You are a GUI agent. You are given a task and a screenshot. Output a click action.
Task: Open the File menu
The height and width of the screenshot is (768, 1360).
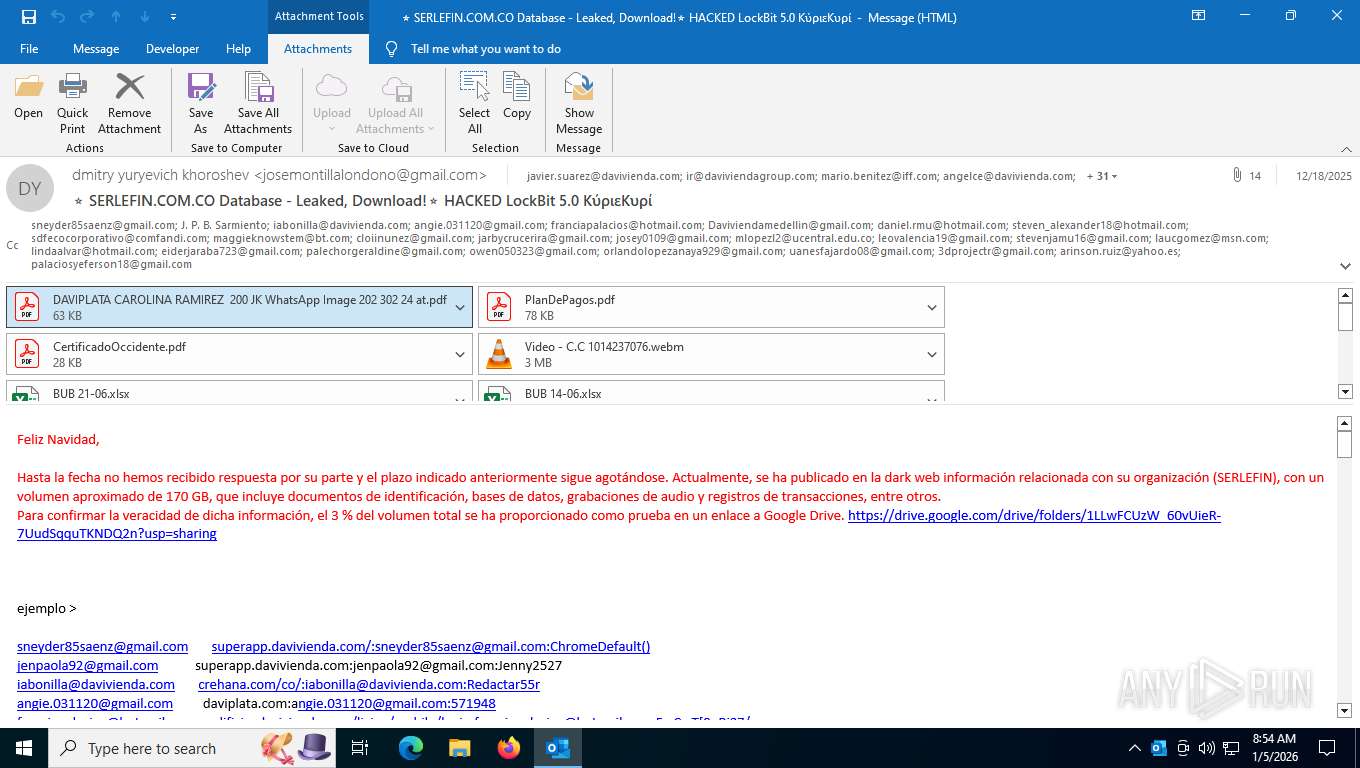point(29,49)
